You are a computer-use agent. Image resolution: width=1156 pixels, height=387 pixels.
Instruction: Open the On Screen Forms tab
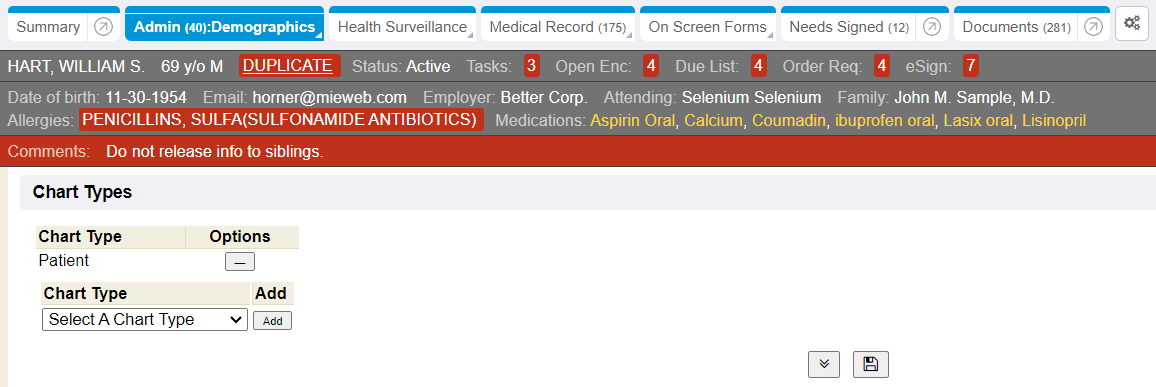pyautogui.click(x=708, y=27)
